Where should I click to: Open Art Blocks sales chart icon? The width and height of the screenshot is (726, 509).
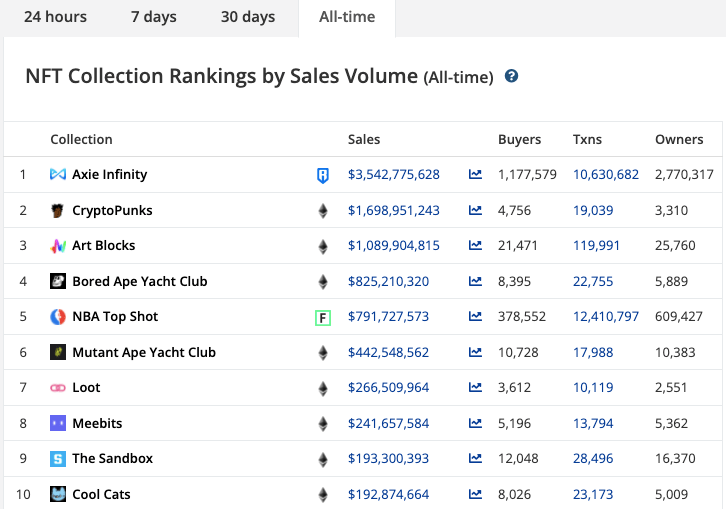pos(475,245)
